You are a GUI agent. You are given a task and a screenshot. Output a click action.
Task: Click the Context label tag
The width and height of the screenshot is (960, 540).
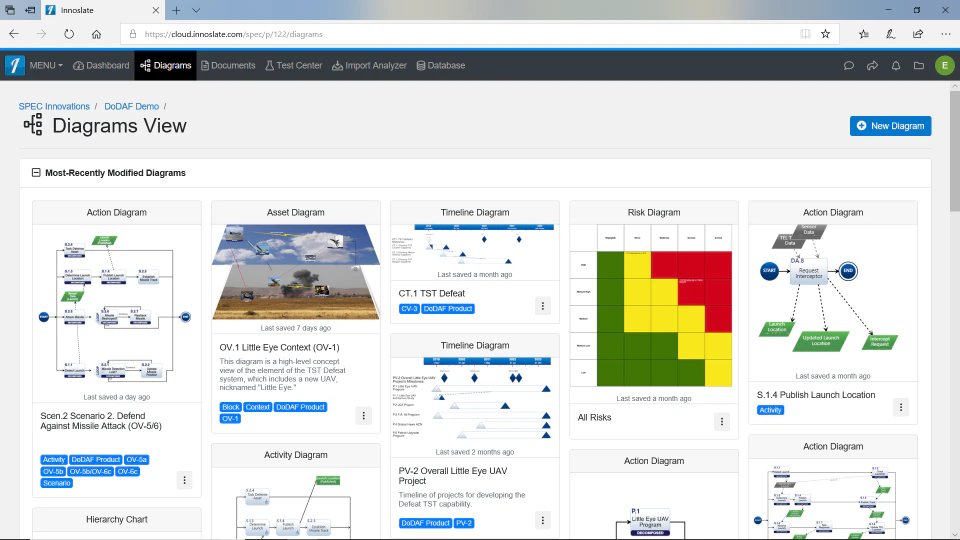tap(258, 407)
